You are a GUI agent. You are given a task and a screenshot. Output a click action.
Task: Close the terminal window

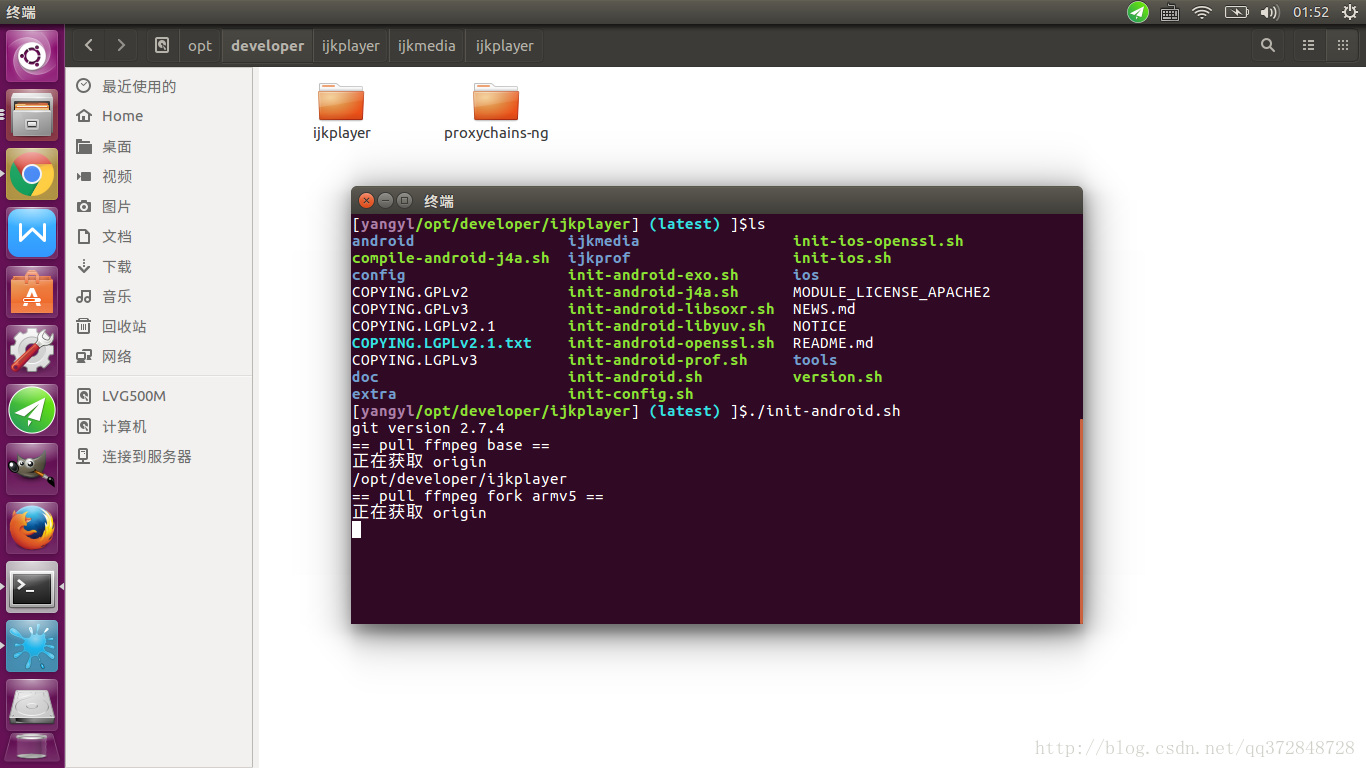tap(367, 200)
